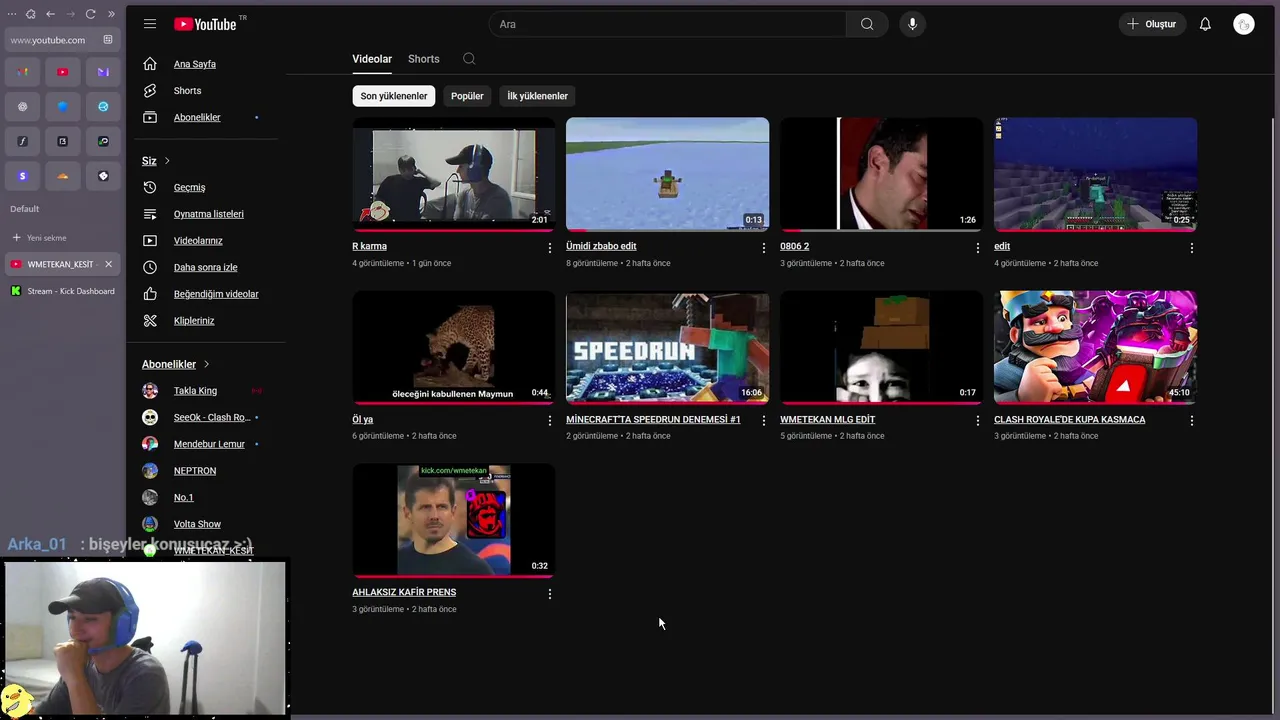The width and height of the screenshot is (1280, 720).
Task: Switch to the Videolar tab
Action: (372, 59)
